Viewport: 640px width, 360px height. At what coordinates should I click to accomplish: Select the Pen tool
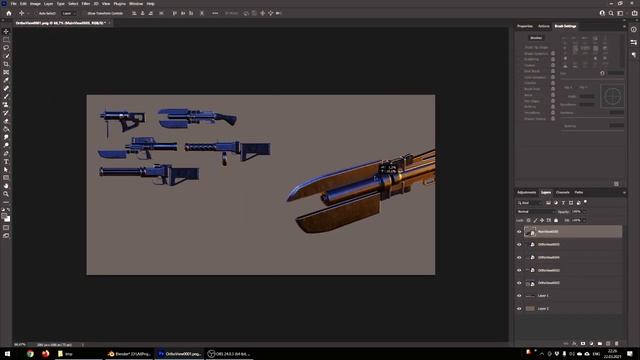[x=6, y=154]
